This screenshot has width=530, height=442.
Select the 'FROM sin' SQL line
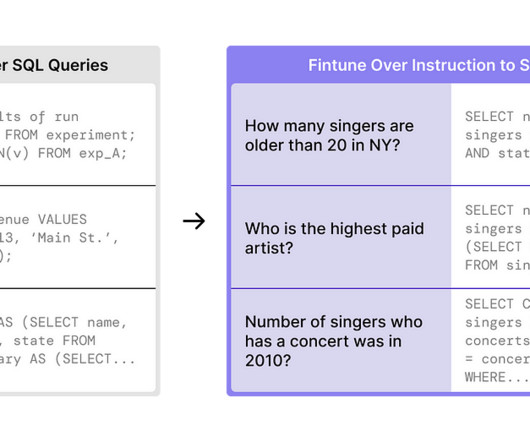coord(498,265)
